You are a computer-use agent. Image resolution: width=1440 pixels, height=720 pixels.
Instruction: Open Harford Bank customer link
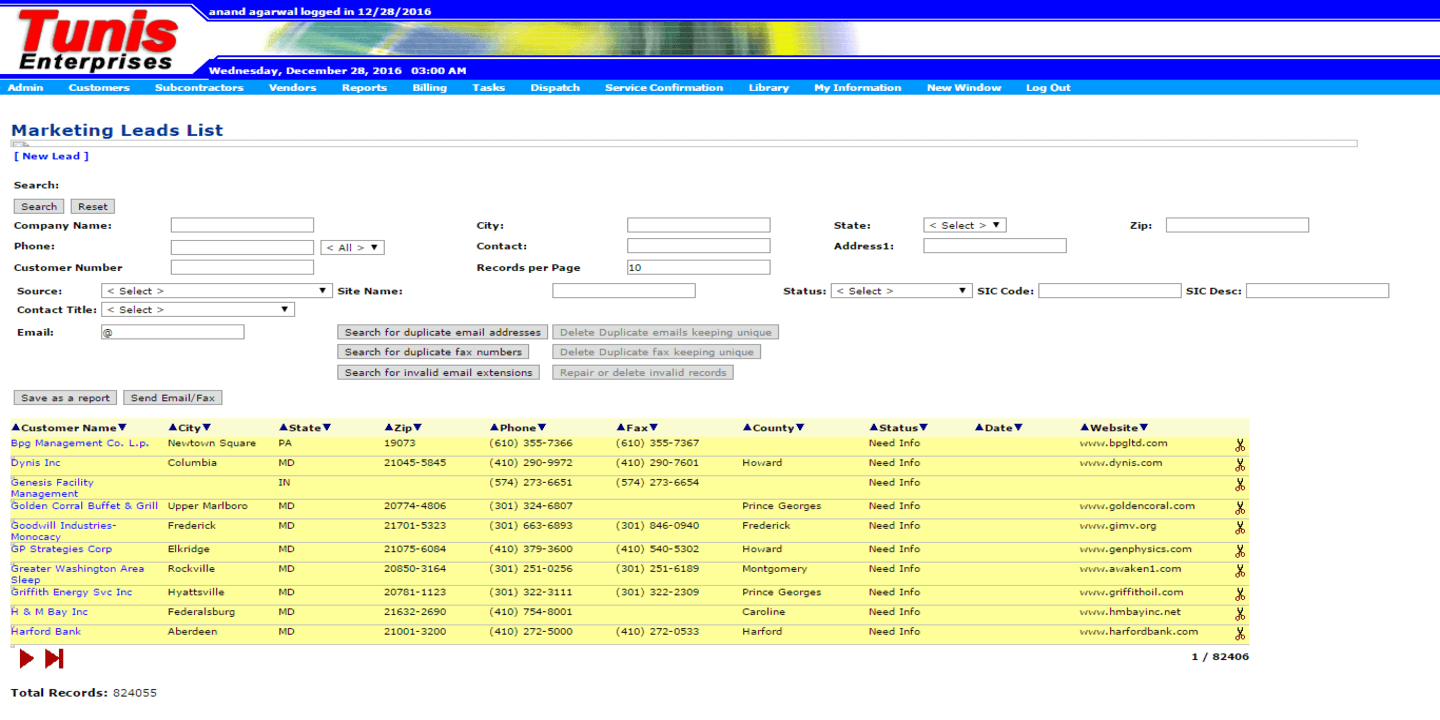46,631
